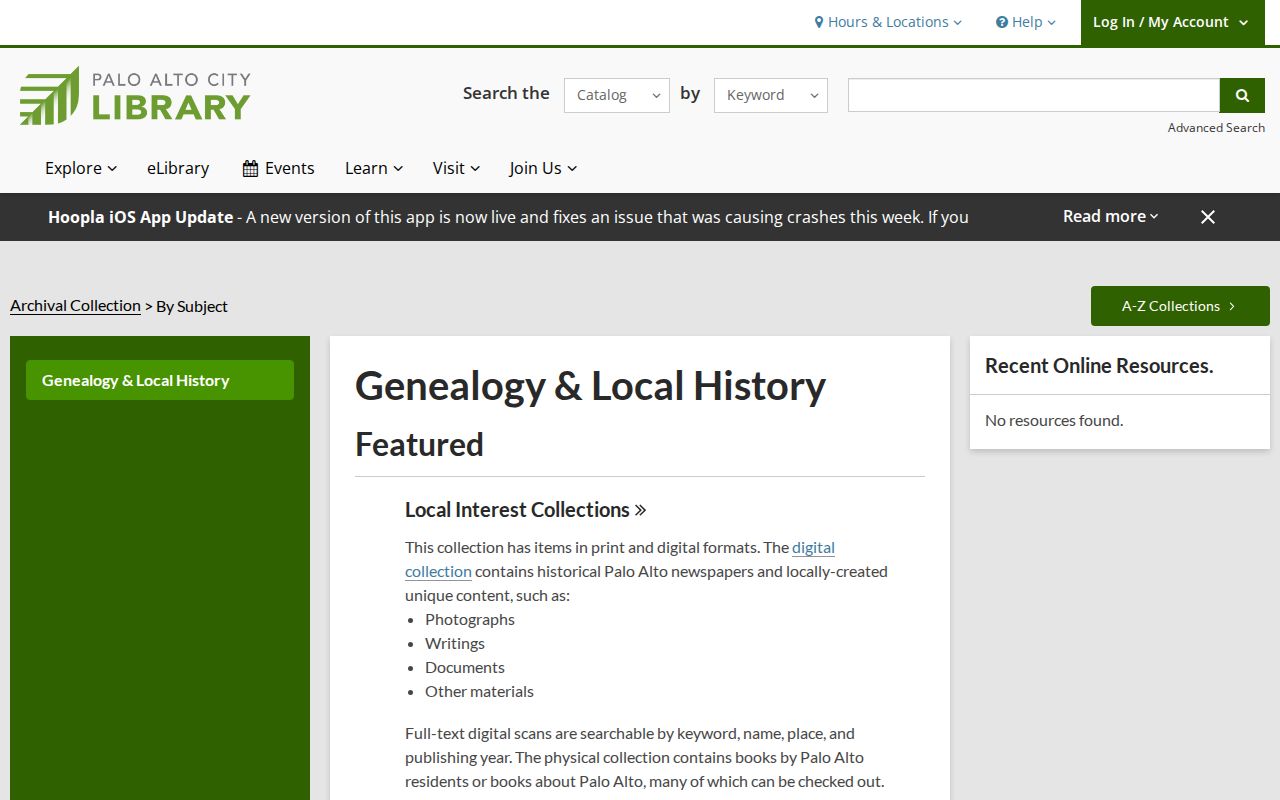1280x800 pixels.
Task: Click the Hoopla iOS App Update headline
Action: [140, 217]
